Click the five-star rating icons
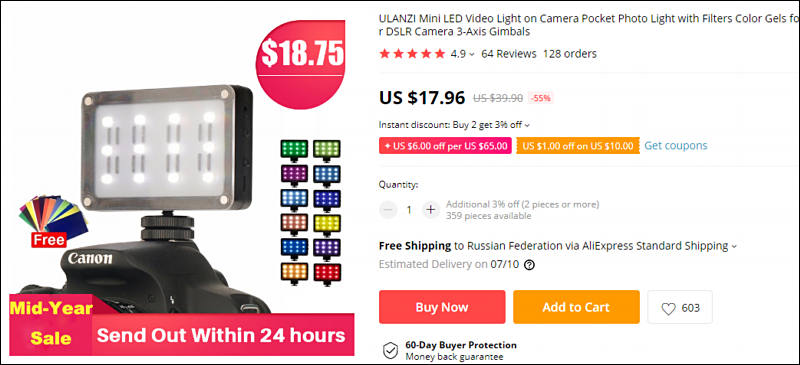This screenshot has width=800, height=365. [412, 54]
